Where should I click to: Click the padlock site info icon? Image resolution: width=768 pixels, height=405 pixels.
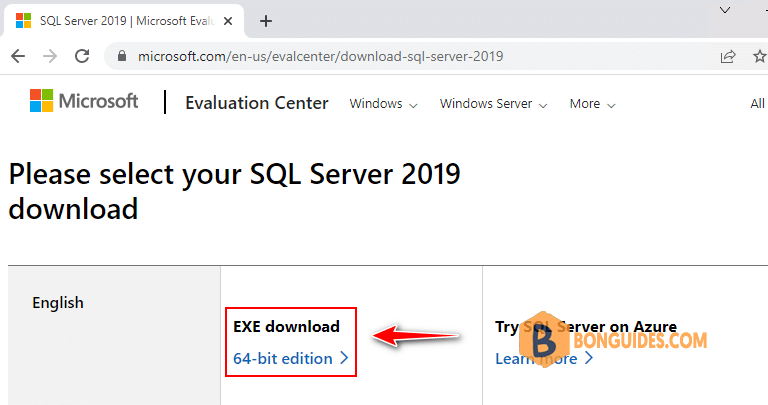click(x=122, y=56)
